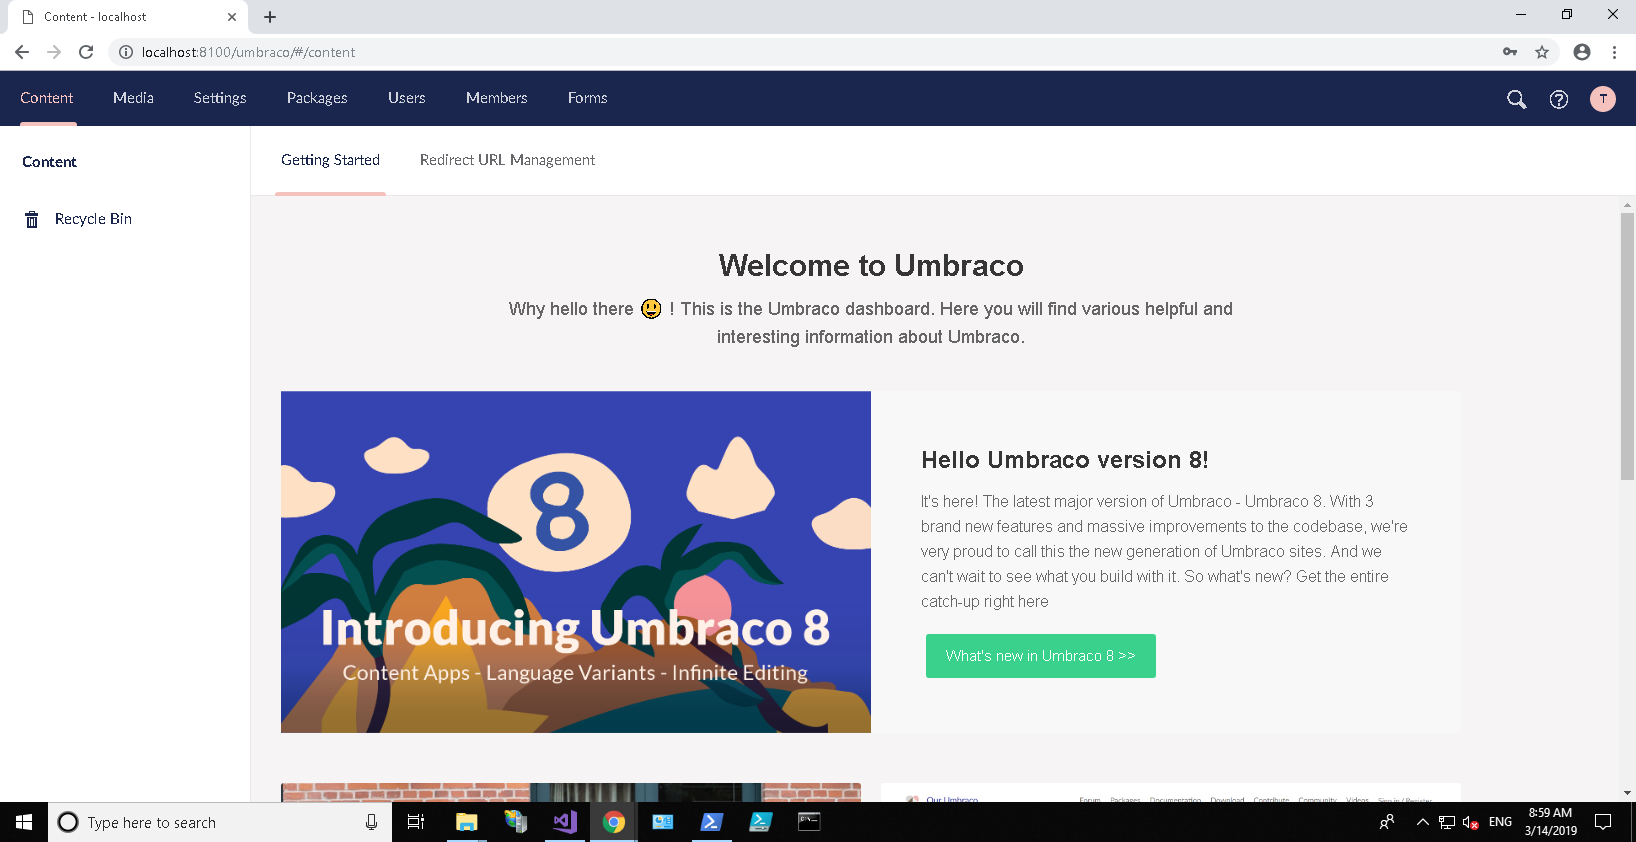Open the Packages section
Viewport: 1636px width, 842px height.
317,98
